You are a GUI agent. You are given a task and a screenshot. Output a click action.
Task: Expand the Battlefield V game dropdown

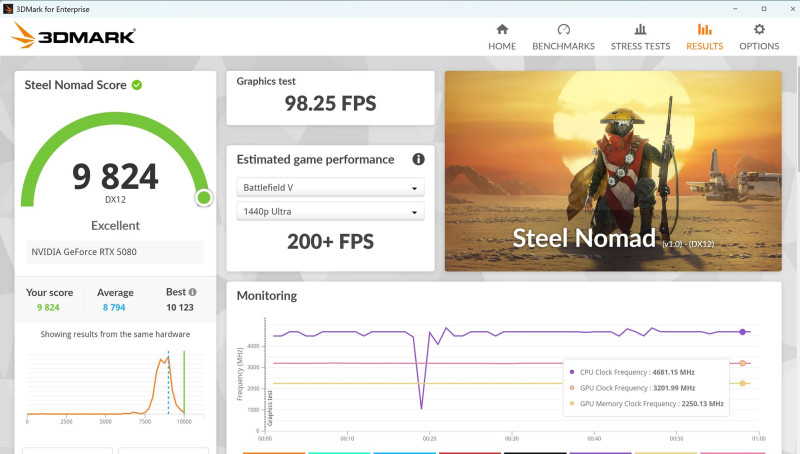point(330,187)
